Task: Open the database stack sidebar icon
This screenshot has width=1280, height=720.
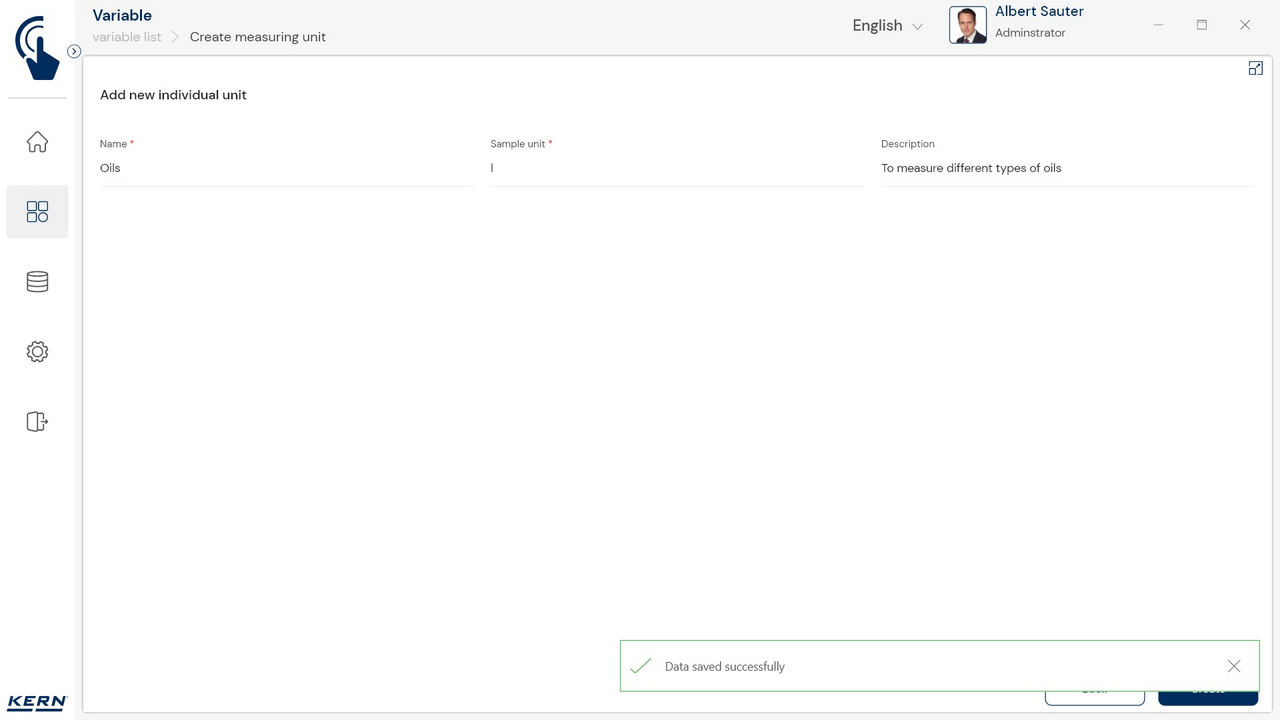Action: click(37, 282)
